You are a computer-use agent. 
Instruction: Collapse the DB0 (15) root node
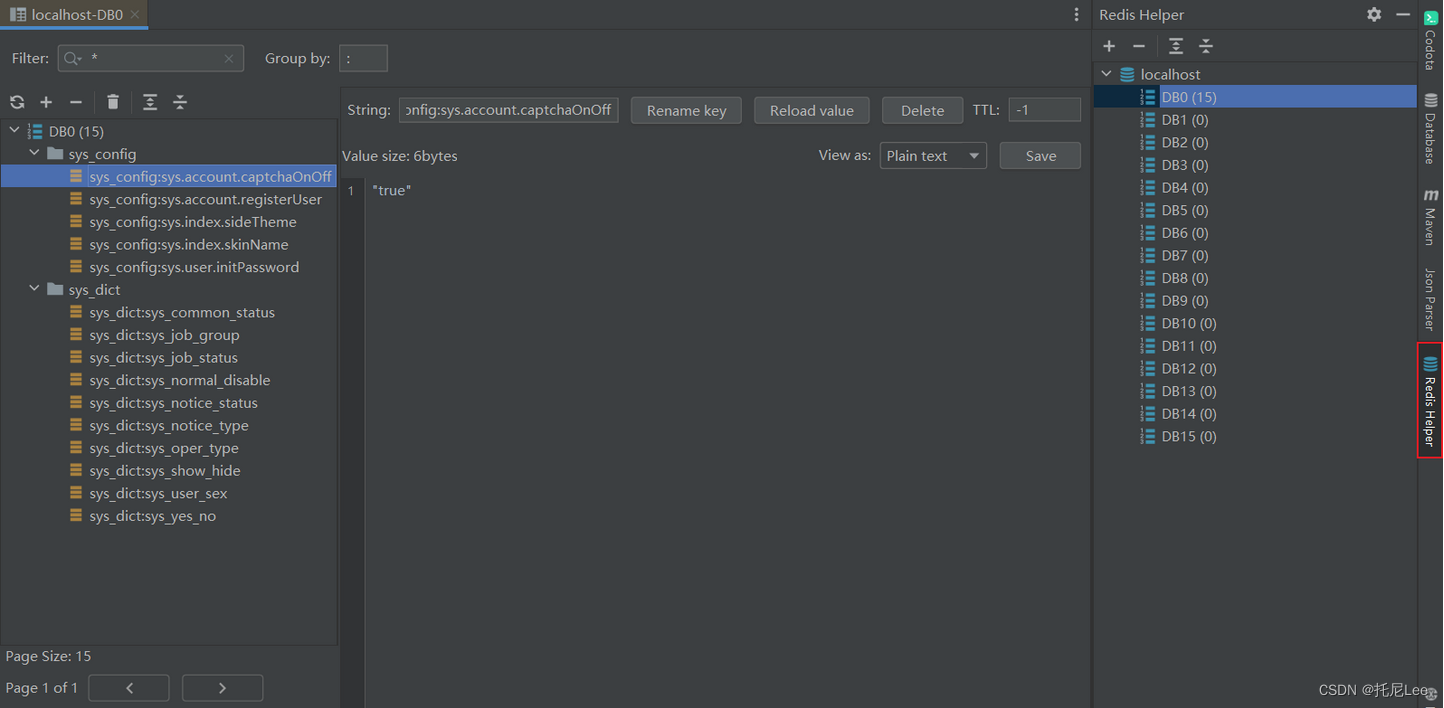pyautogui.click(x=15, y=130)
